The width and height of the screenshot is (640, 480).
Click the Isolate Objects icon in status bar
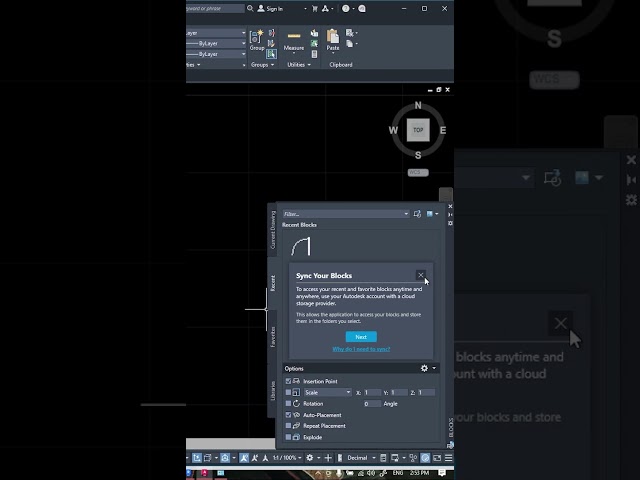(x=413, y=458)
